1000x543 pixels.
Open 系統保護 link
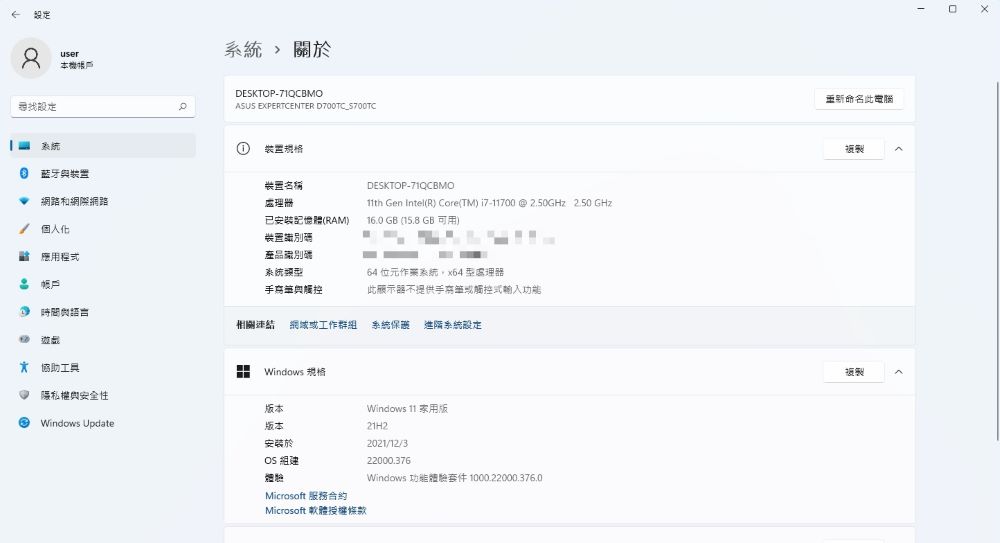390,325
